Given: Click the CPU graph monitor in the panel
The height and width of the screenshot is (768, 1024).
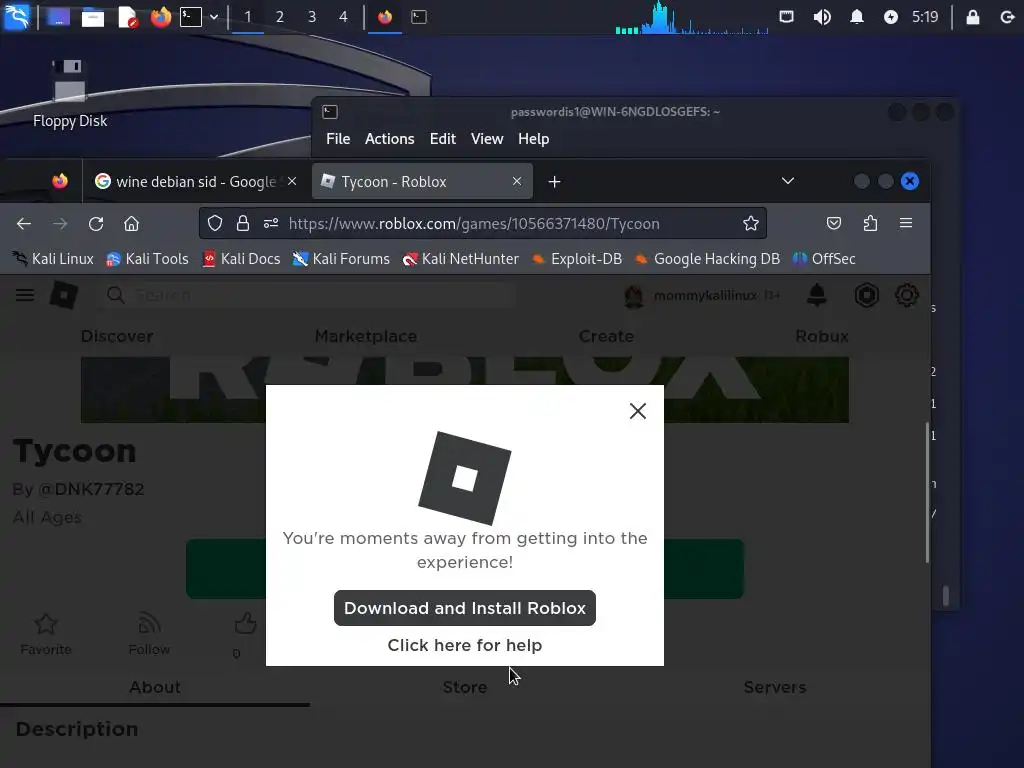Looking at the screenshot, I should click(692, 18).
